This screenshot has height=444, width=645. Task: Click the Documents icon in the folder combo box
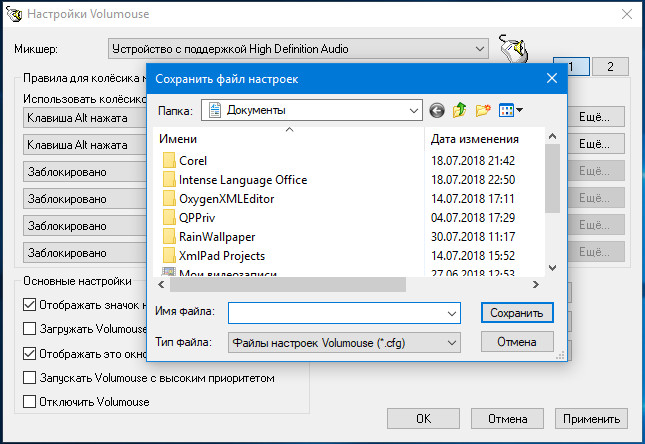[215, 110]
